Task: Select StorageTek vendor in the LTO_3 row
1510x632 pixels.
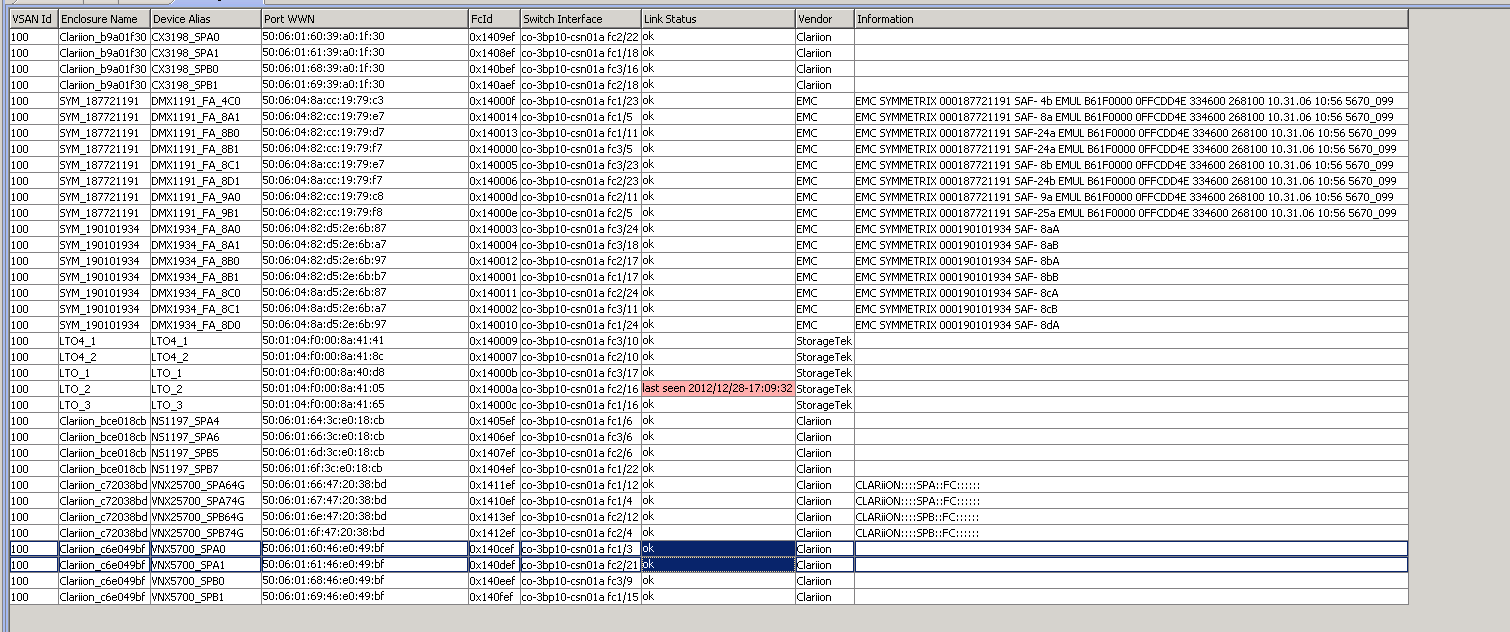Action: [825, 405]
